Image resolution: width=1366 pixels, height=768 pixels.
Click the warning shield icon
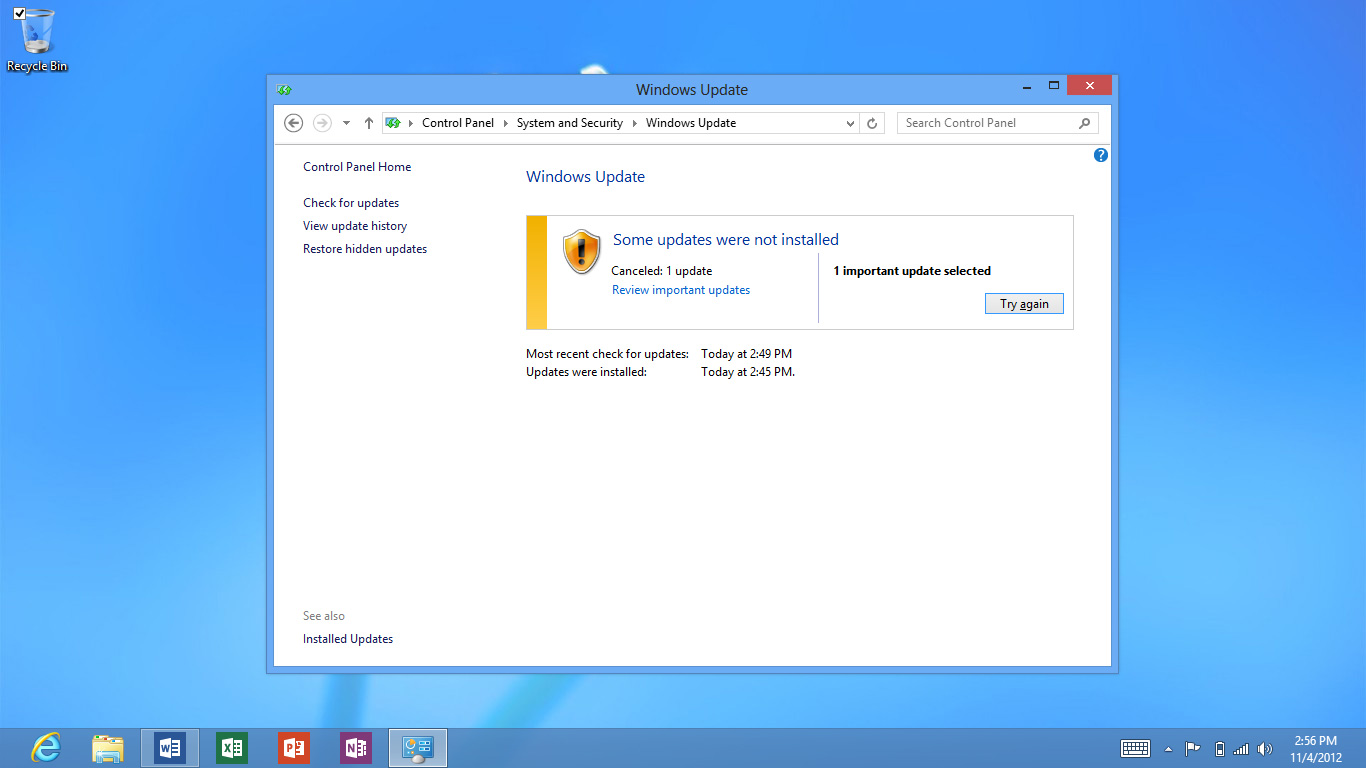click(x=581, y=252)
